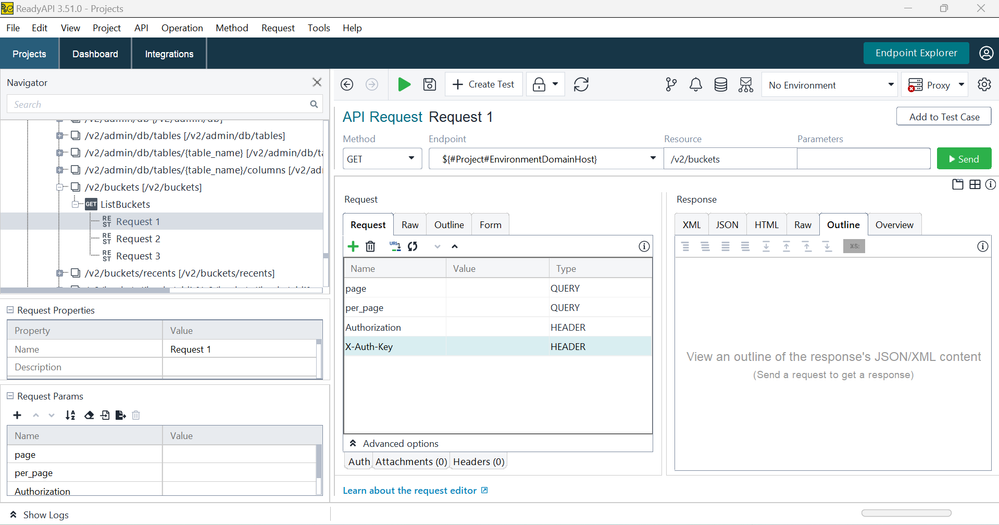The width and height of the screenshot is (999, 525).
Task: Open the Tools menu
Action: (318, 28)
